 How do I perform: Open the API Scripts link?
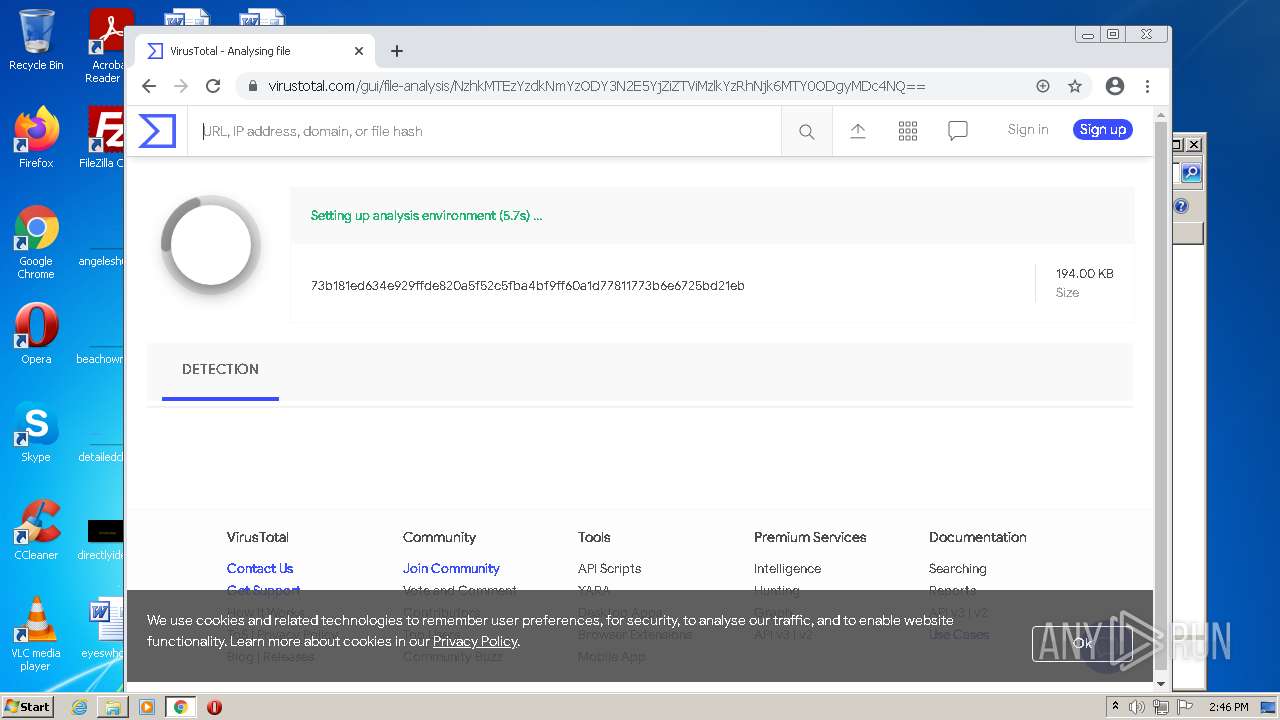[609, 569]
